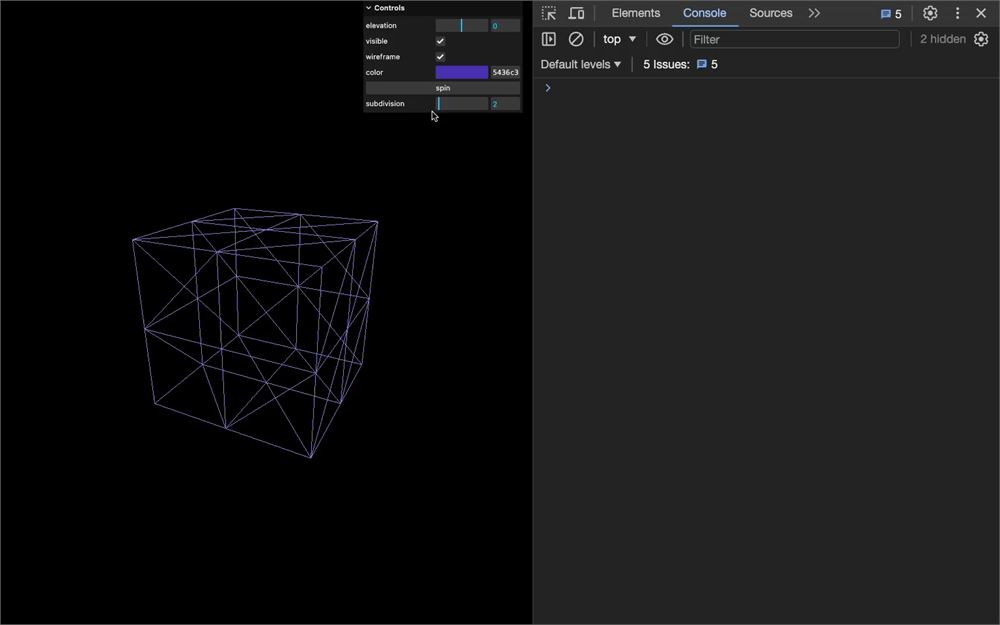Switch to the Sources tab
Image resolution: width=1000 pixels, height=625 pixels.
(x=770, y=13)
